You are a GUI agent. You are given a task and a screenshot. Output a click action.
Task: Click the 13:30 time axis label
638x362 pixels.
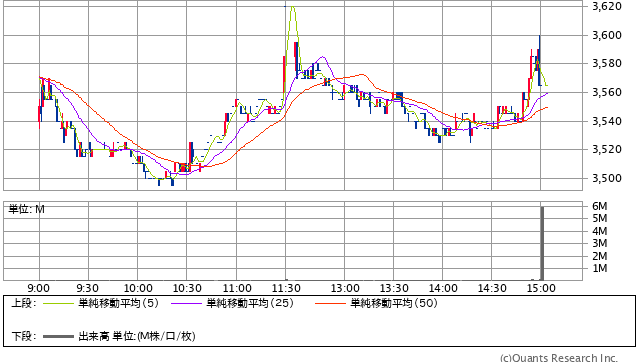(x=394, y=288)
